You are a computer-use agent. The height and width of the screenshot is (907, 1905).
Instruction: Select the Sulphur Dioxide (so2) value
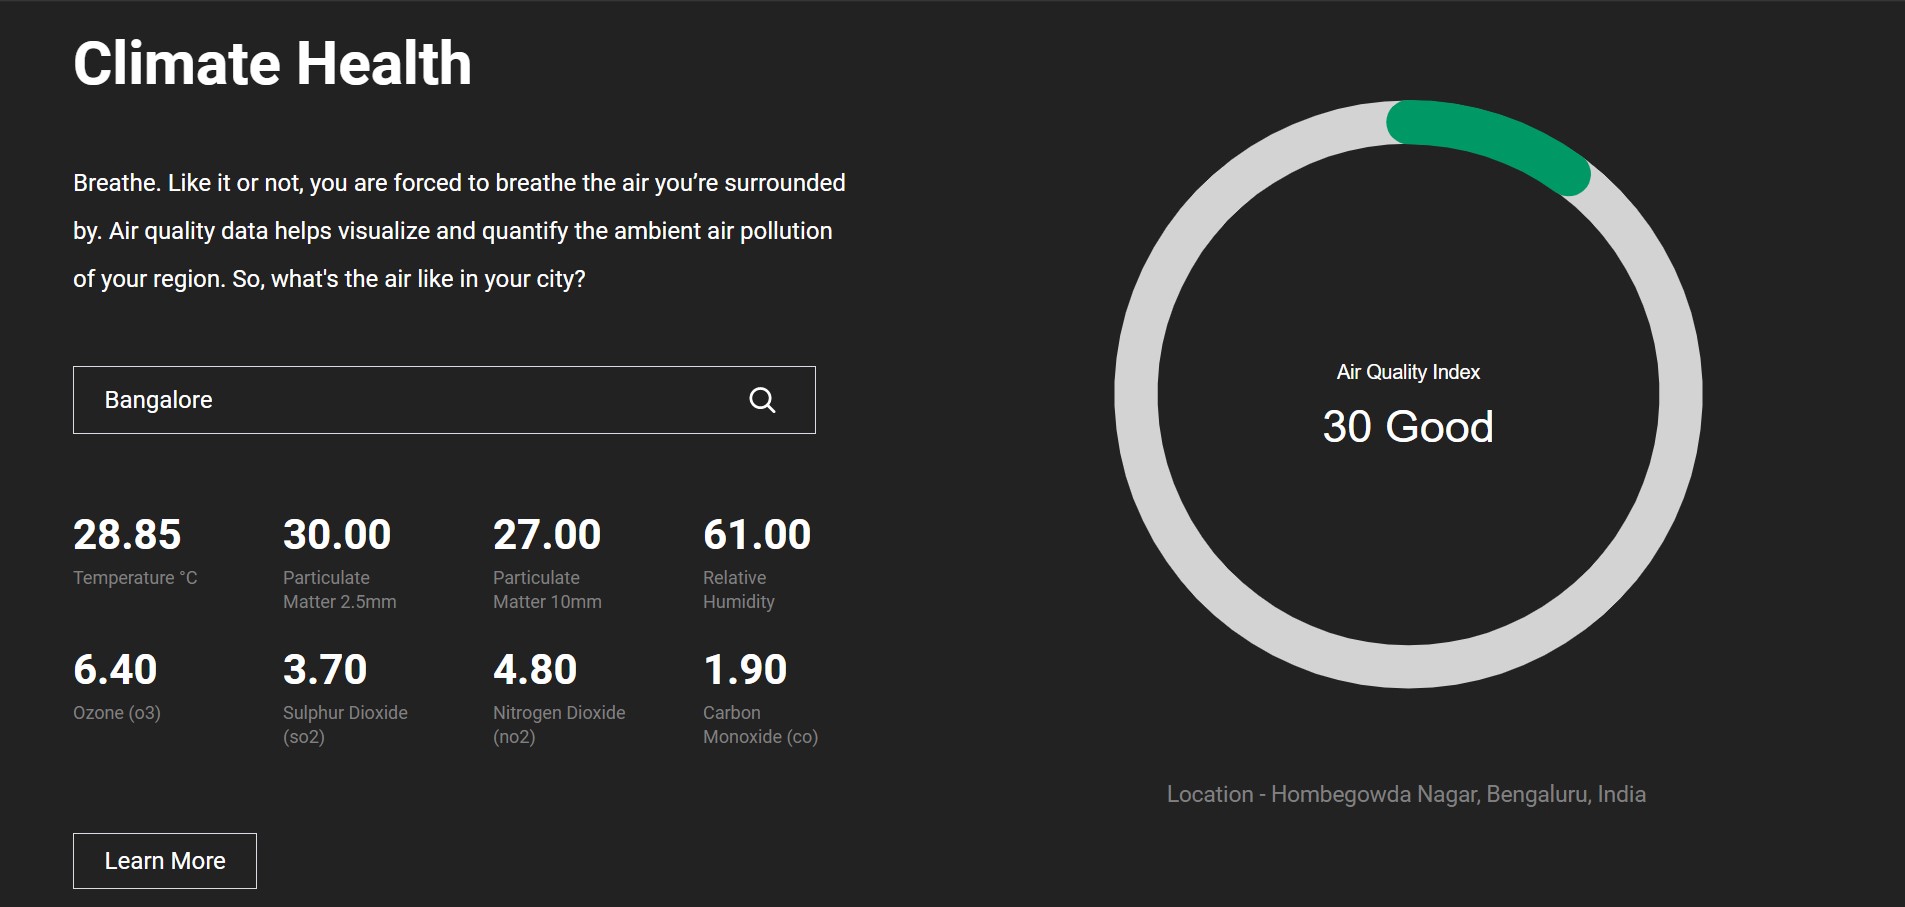(325, 671)
